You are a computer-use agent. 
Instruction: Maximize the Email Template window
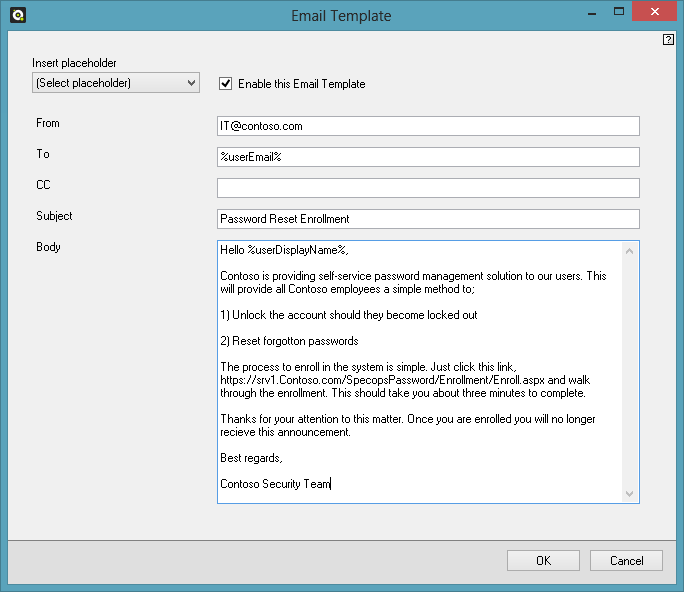[619, 12]
